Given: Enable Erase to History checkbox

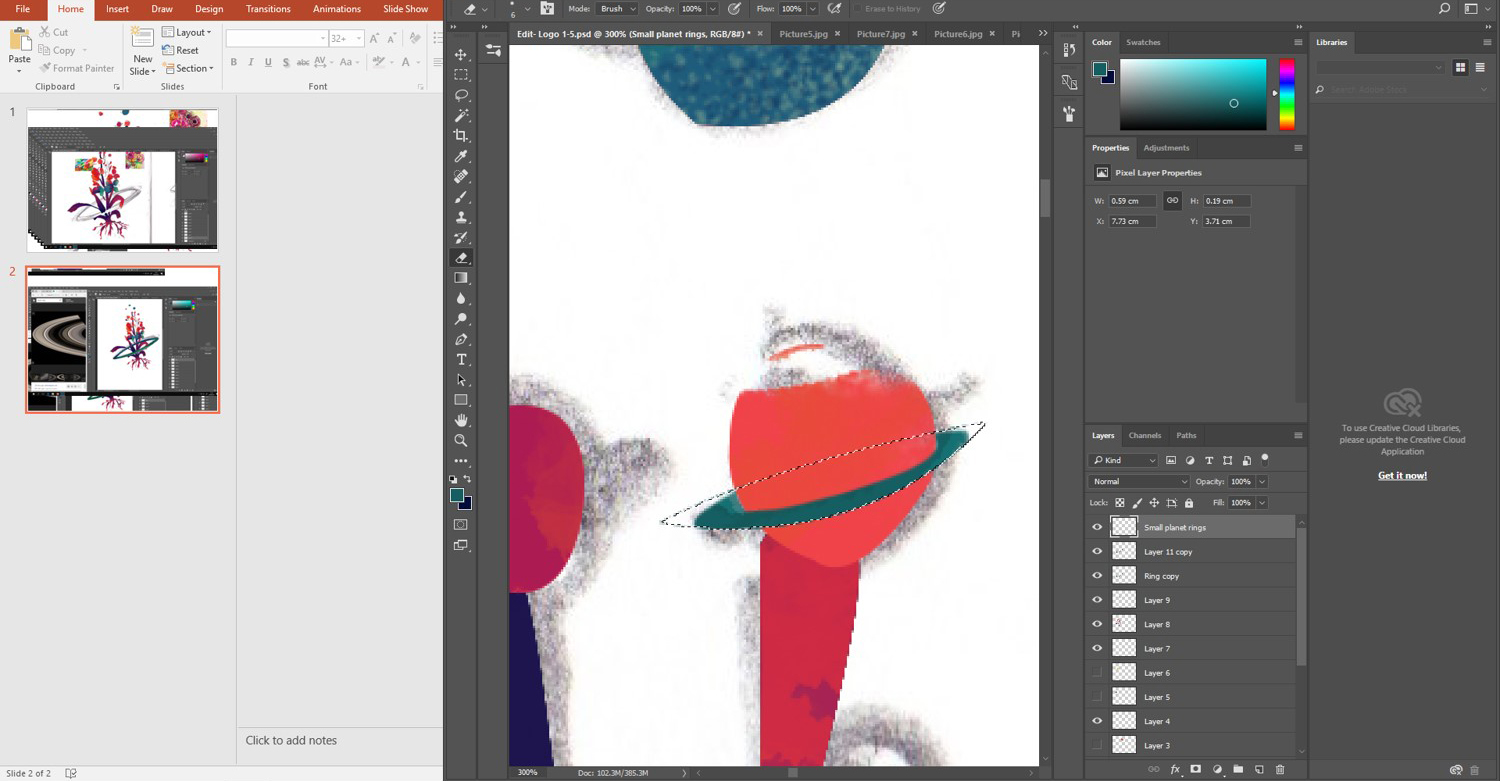Looking at the screenshot, I should pyautogui.click(x=859, y=9).
